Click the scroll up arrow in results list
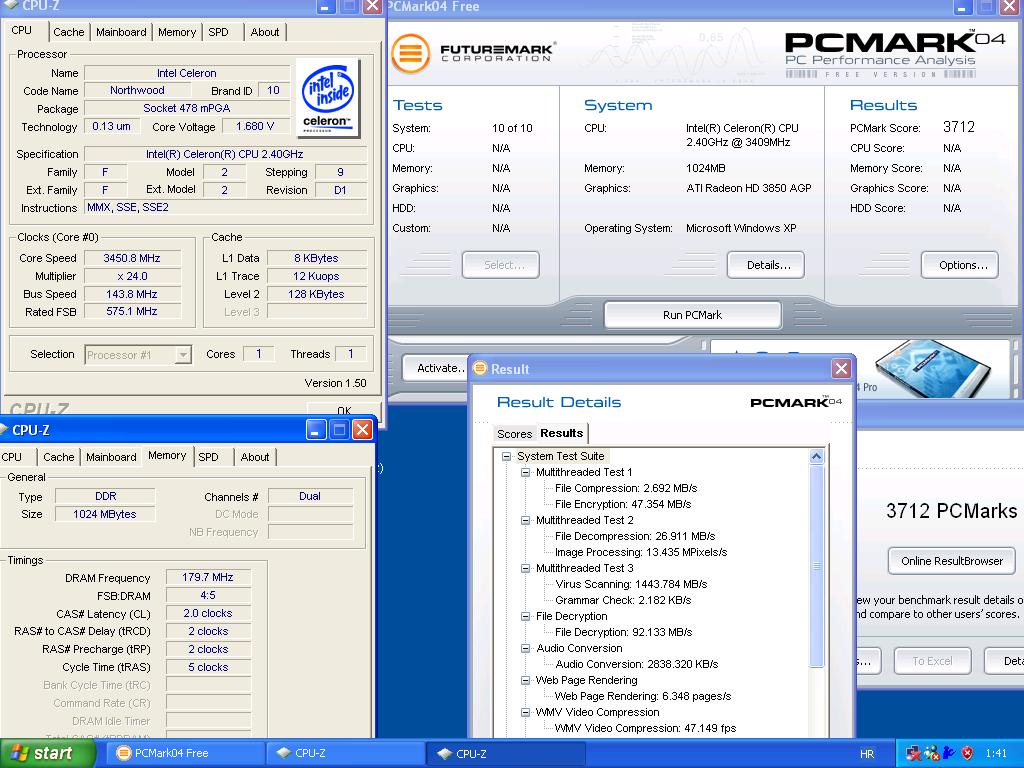Image resolution: width=1024 pixels, height=768 pixels. coord(816,456)
